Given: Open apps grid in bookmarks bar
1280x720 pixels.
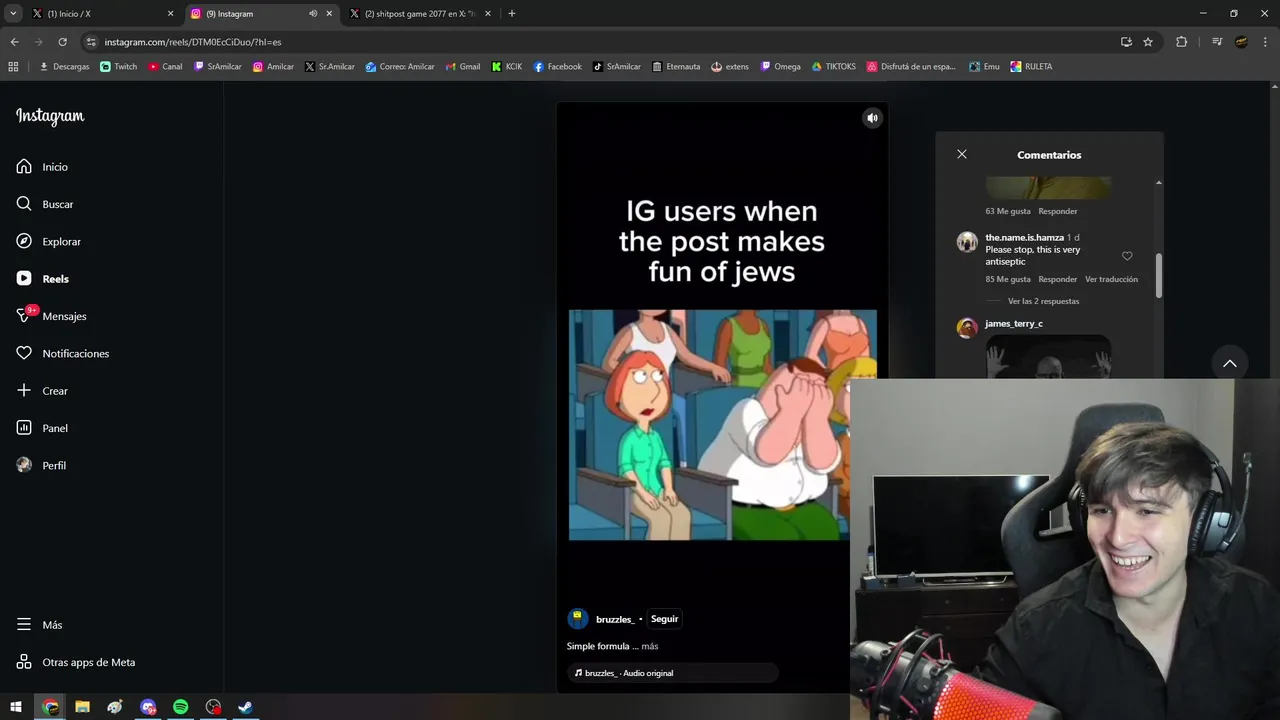Looking at the screenshot, I should 13,67.
